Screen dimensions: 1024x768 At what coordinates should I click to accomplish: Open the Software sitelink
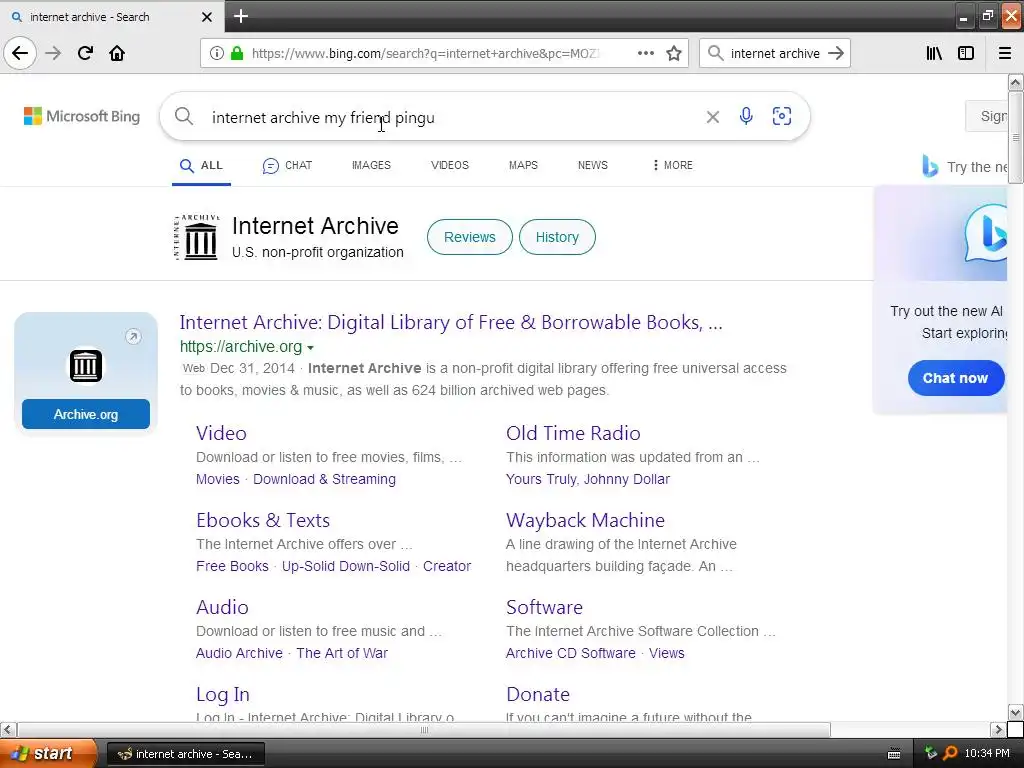tap(544, 607)
